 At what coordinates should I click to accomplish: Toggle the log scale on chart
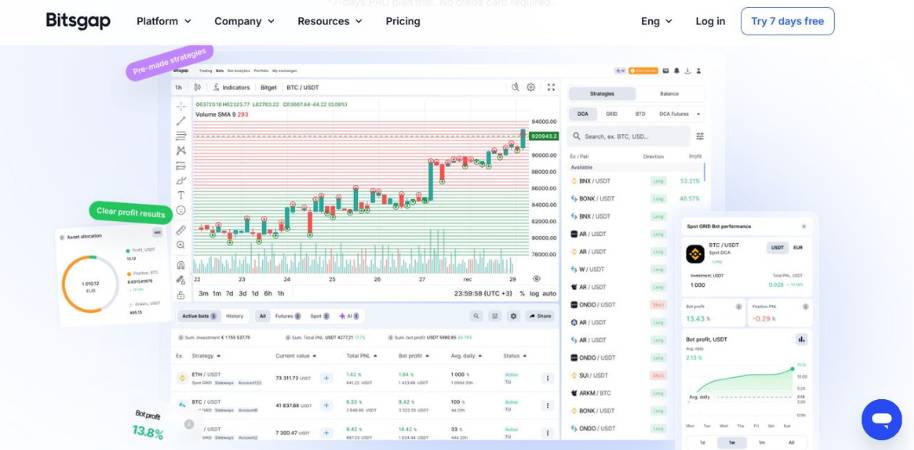534,293
